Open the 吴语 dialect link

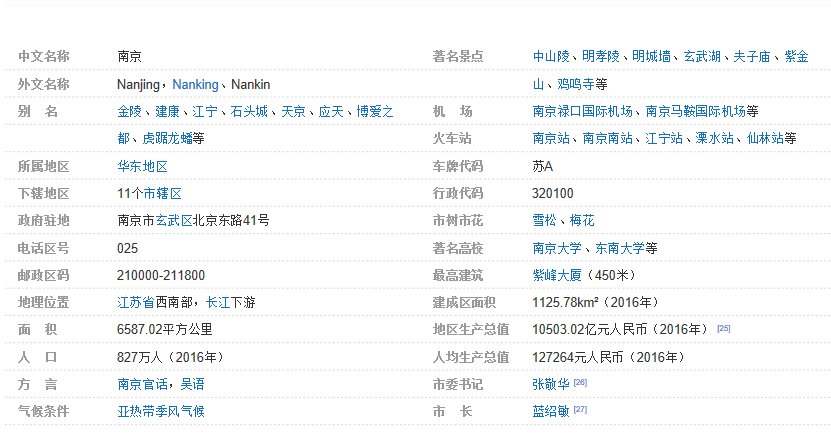coord(192,384)
